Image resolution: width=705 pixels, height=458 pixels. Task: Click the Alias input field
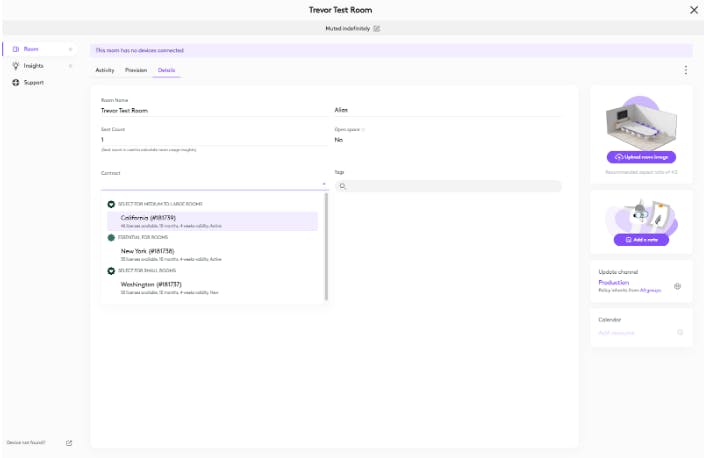coord(447,110)
